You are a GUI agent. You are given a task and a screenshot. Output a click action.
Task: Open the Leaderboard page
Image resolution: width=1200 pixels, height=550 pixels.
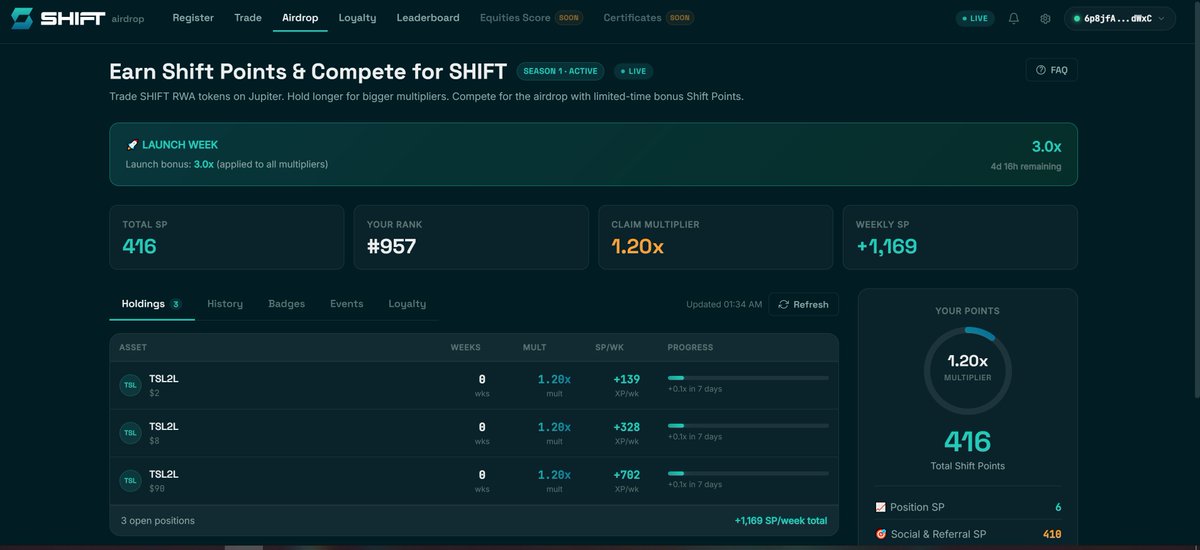pos(428,18)
